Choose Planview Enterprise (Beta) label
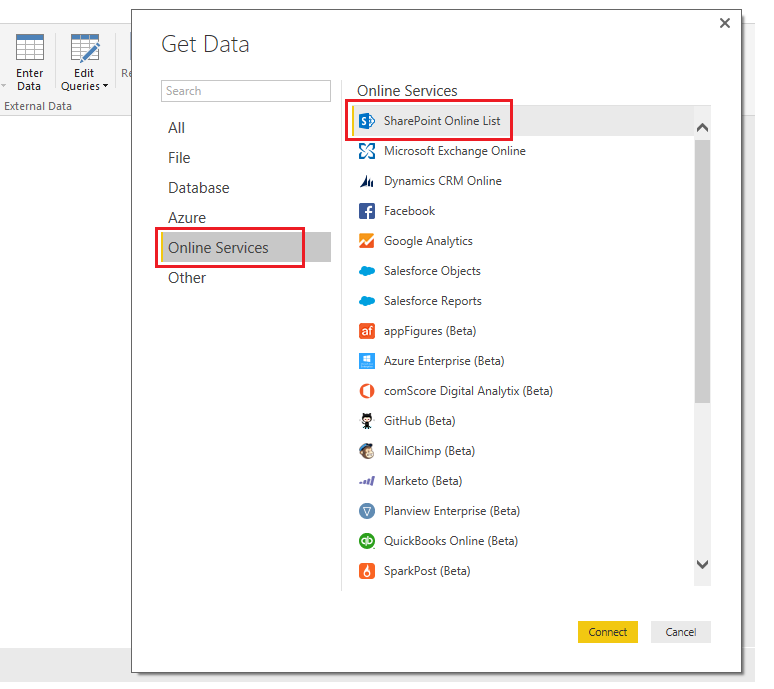Screen dimensions: 774x689 click(452, 511)
